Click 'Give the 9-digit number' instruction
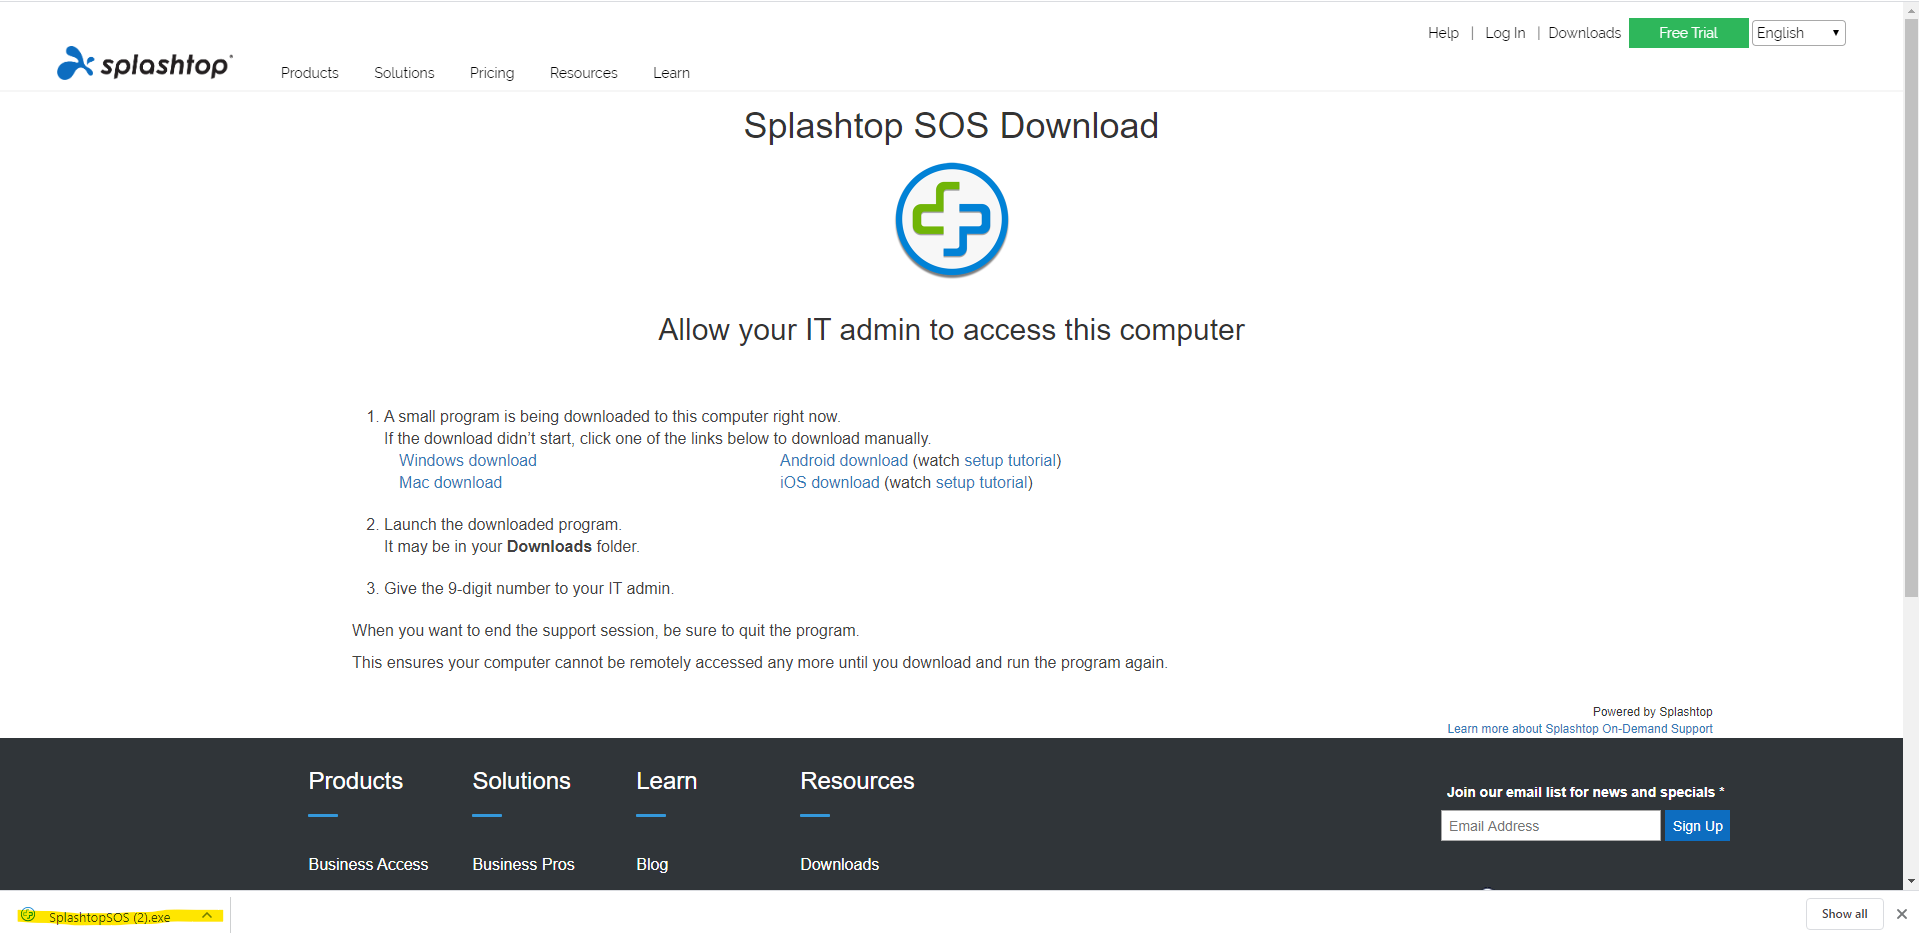The width and height of the screenshot is (1919, 938). 529,588
